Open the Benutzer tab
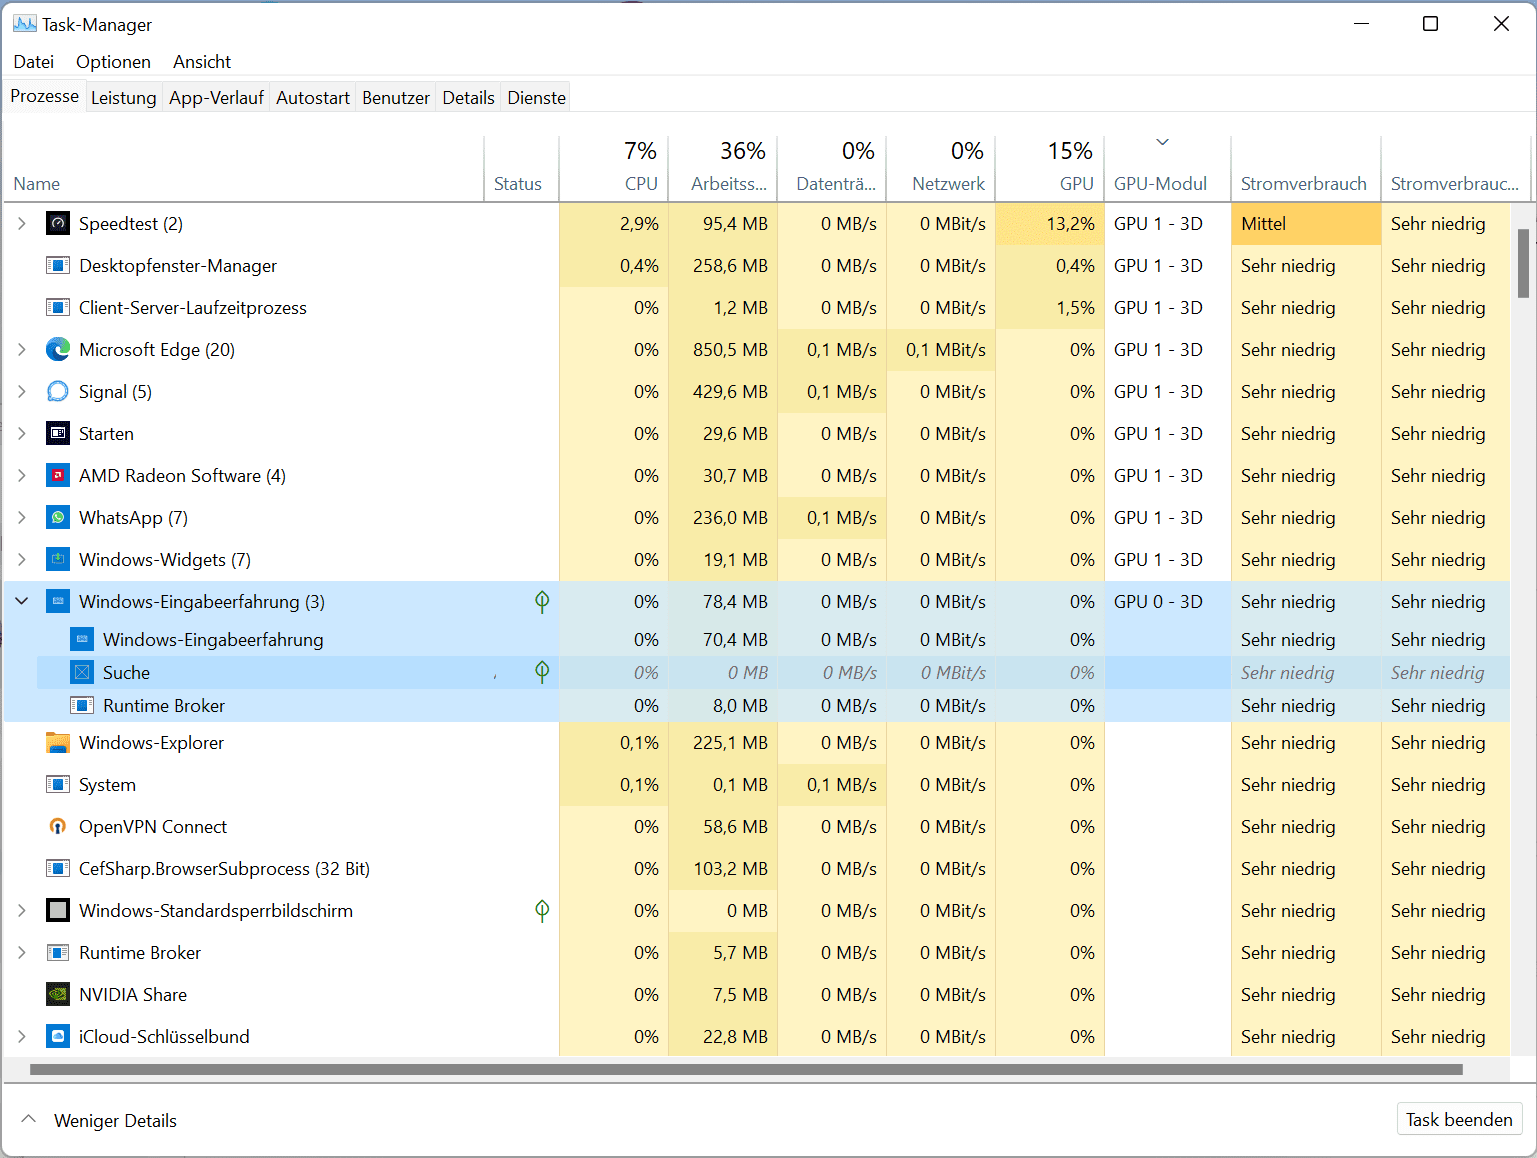Viewport: 1537px width, 1158px height. pos(396,98)
